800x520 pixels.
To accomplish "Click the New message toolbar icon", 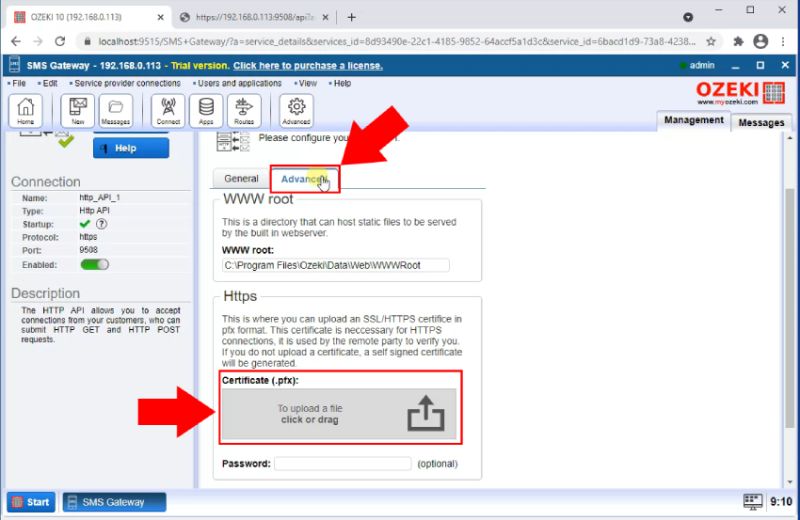I will [78, 110].
